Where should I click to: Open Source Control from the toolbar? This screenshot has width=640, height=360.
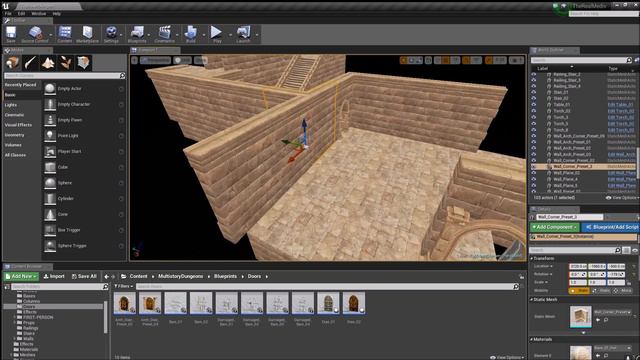coord(35,34)
